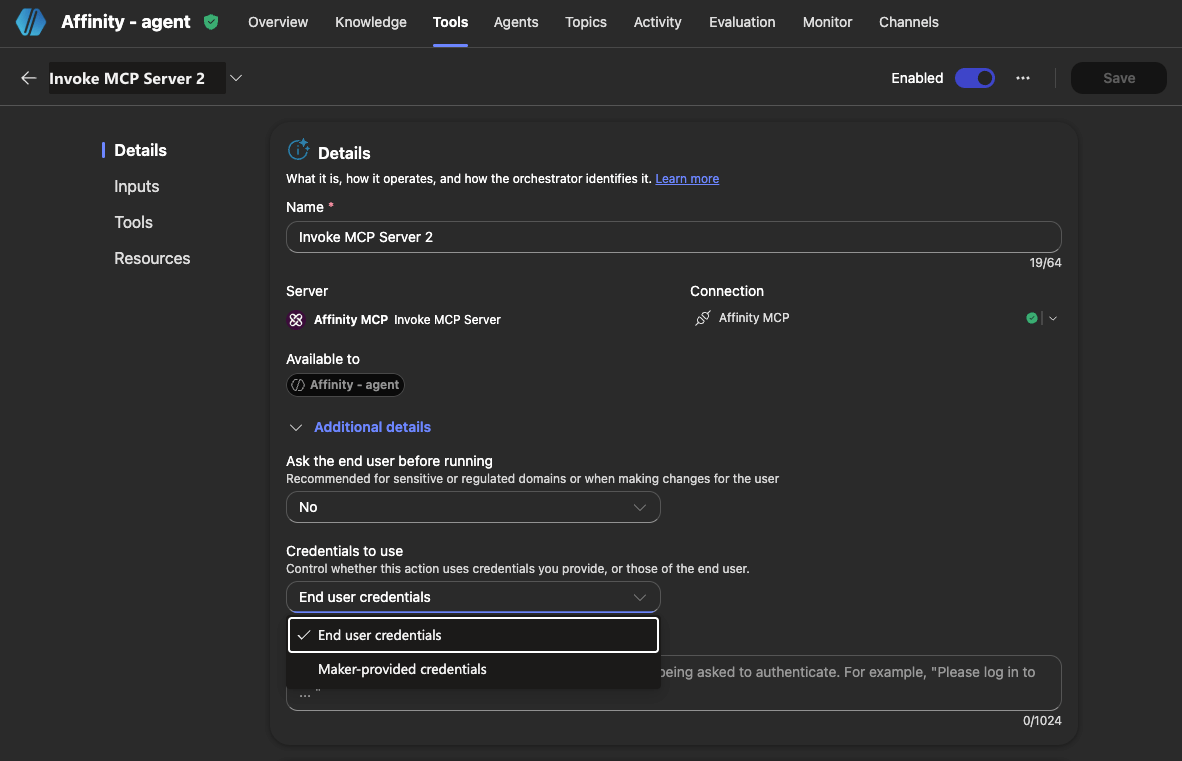Click the Ask the end user before running heading
This screenshot has height=761, width=1182.
[x=389, y=461]
